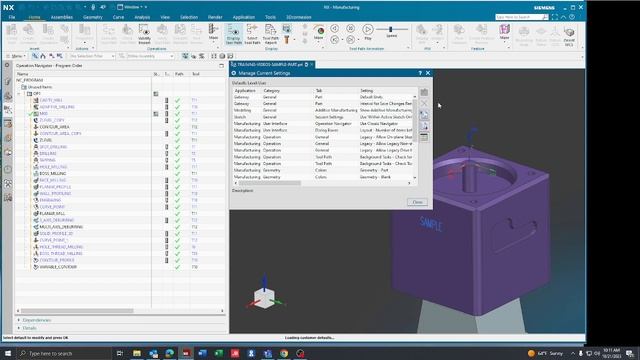Open the resource bar settings gear icon

[7, 65]
